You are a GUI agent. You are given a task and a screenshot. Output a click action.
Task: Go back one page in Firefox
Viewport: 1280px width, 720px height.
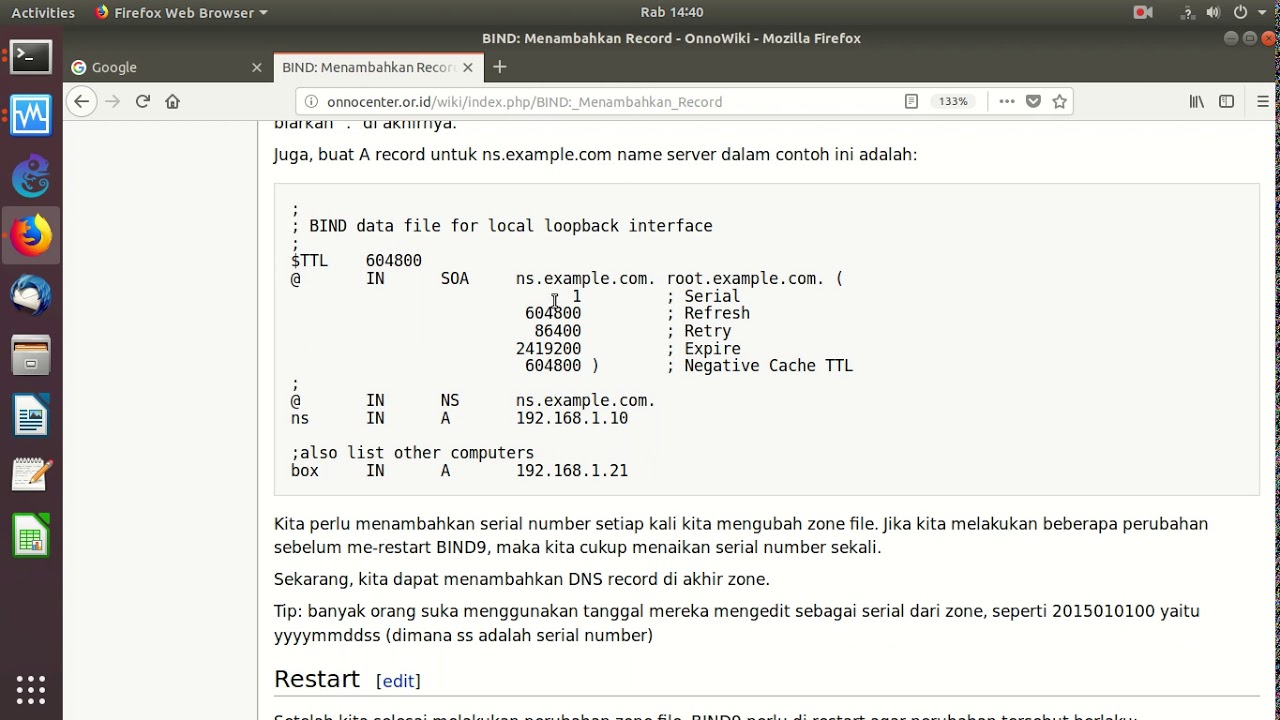click(x=82, y=101)
